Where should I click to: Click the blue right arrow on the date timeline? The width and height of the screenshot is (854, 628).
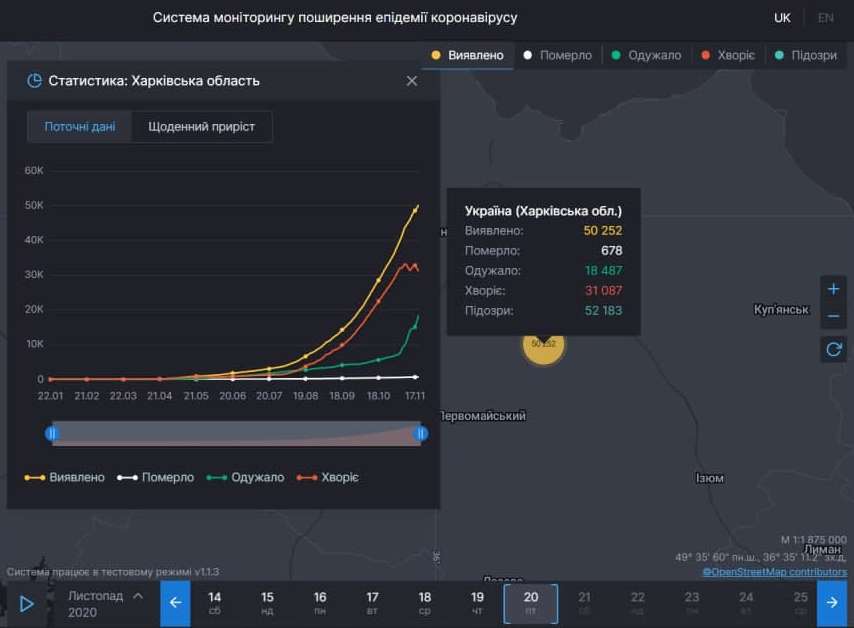pyautogui.click(x=833, y=603)
